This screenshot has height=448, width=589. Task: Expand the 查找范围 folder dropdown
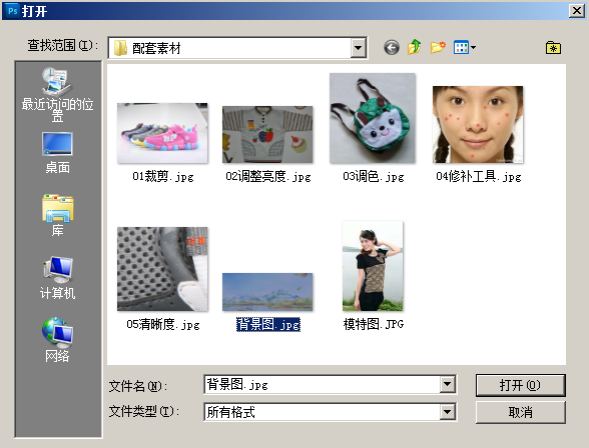click(358, 48)
